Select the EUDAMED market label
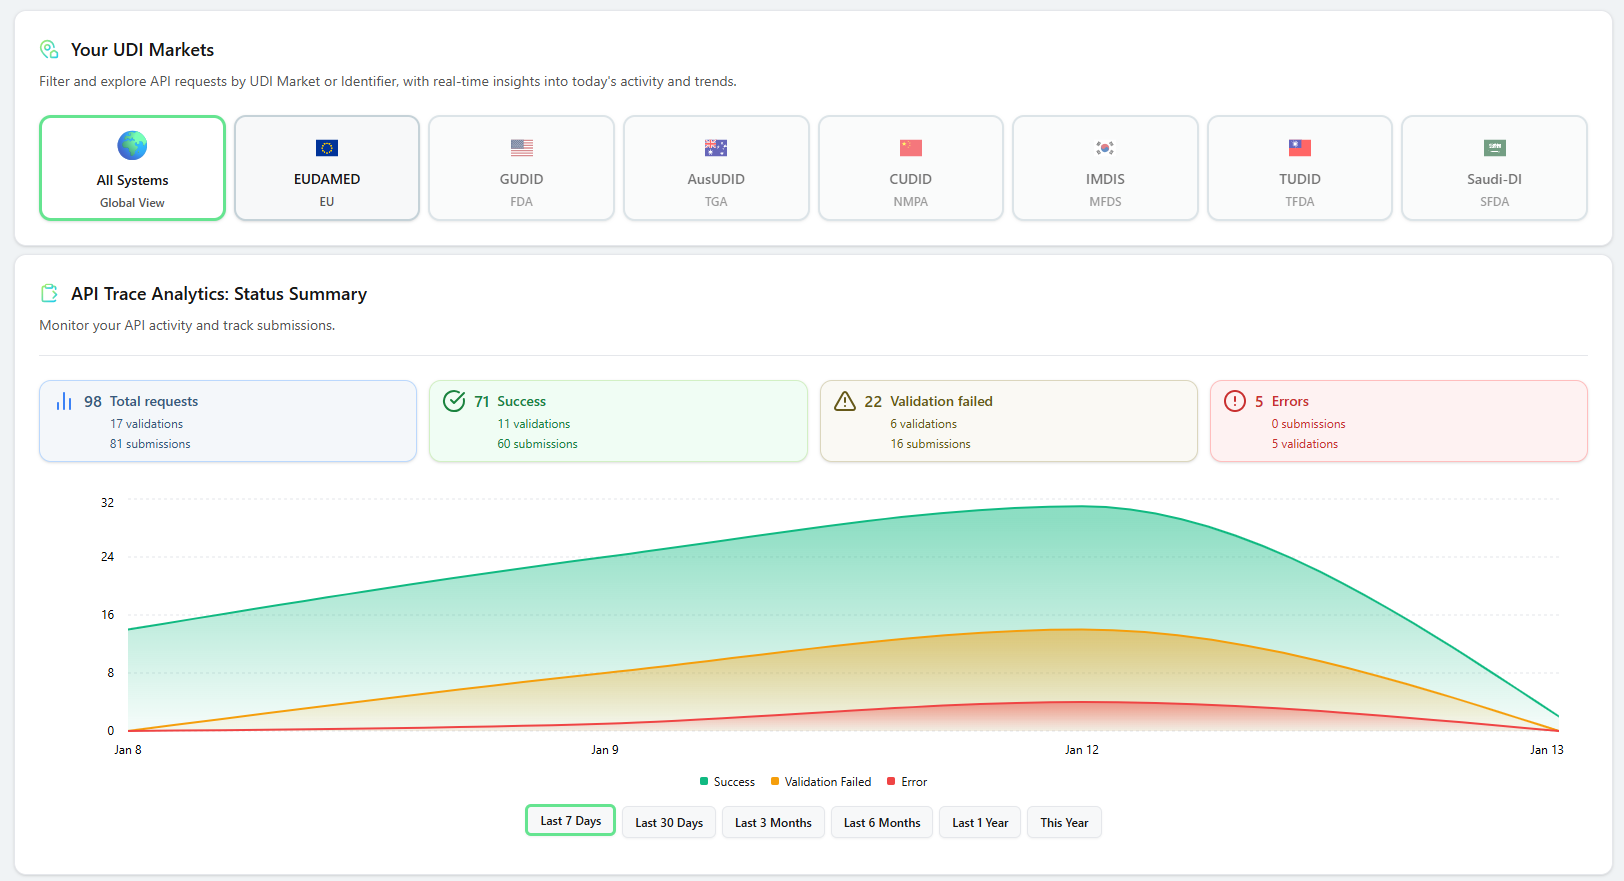 327,179
